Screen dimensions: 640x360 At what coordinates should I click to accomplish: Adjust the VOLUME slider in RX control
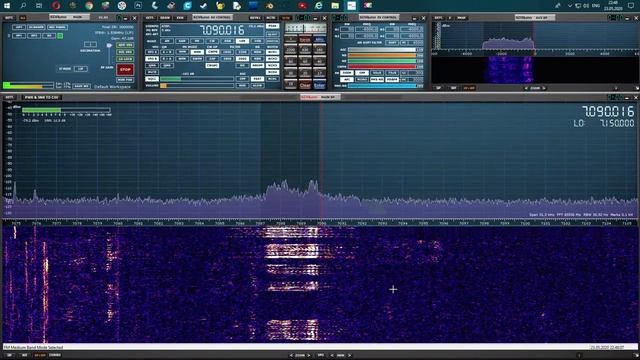pos(197,85)
